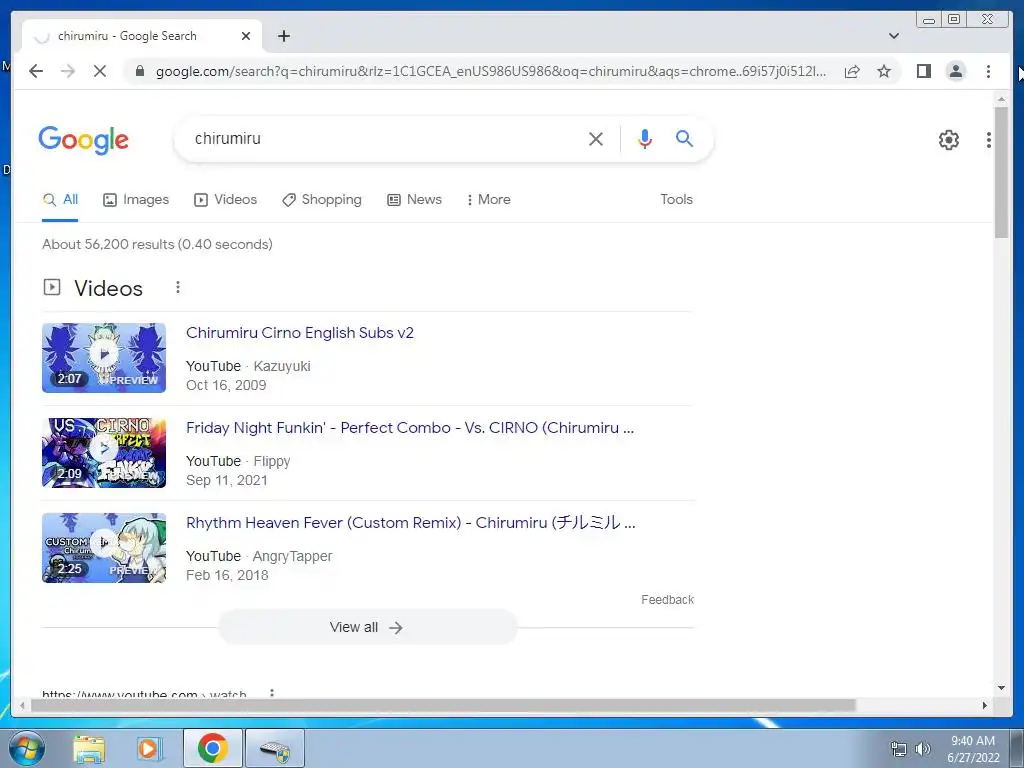Open the keyboard utility taskbar item

(274, 748)
